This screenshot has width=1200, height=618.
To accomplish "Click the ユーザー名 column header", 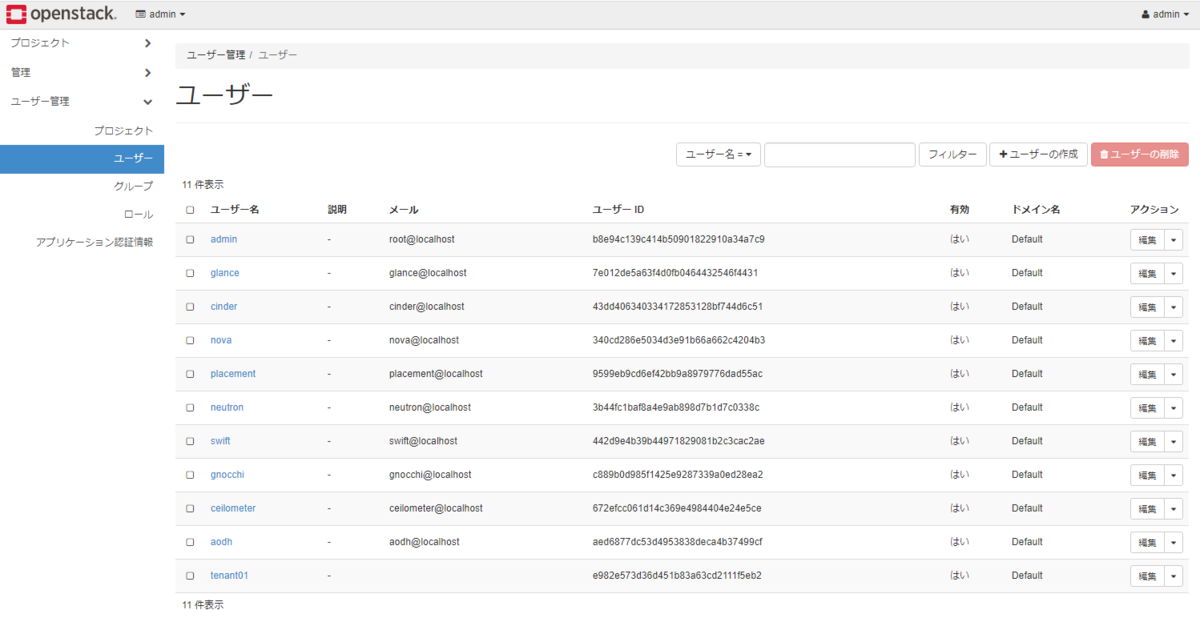I will [235, 210].
